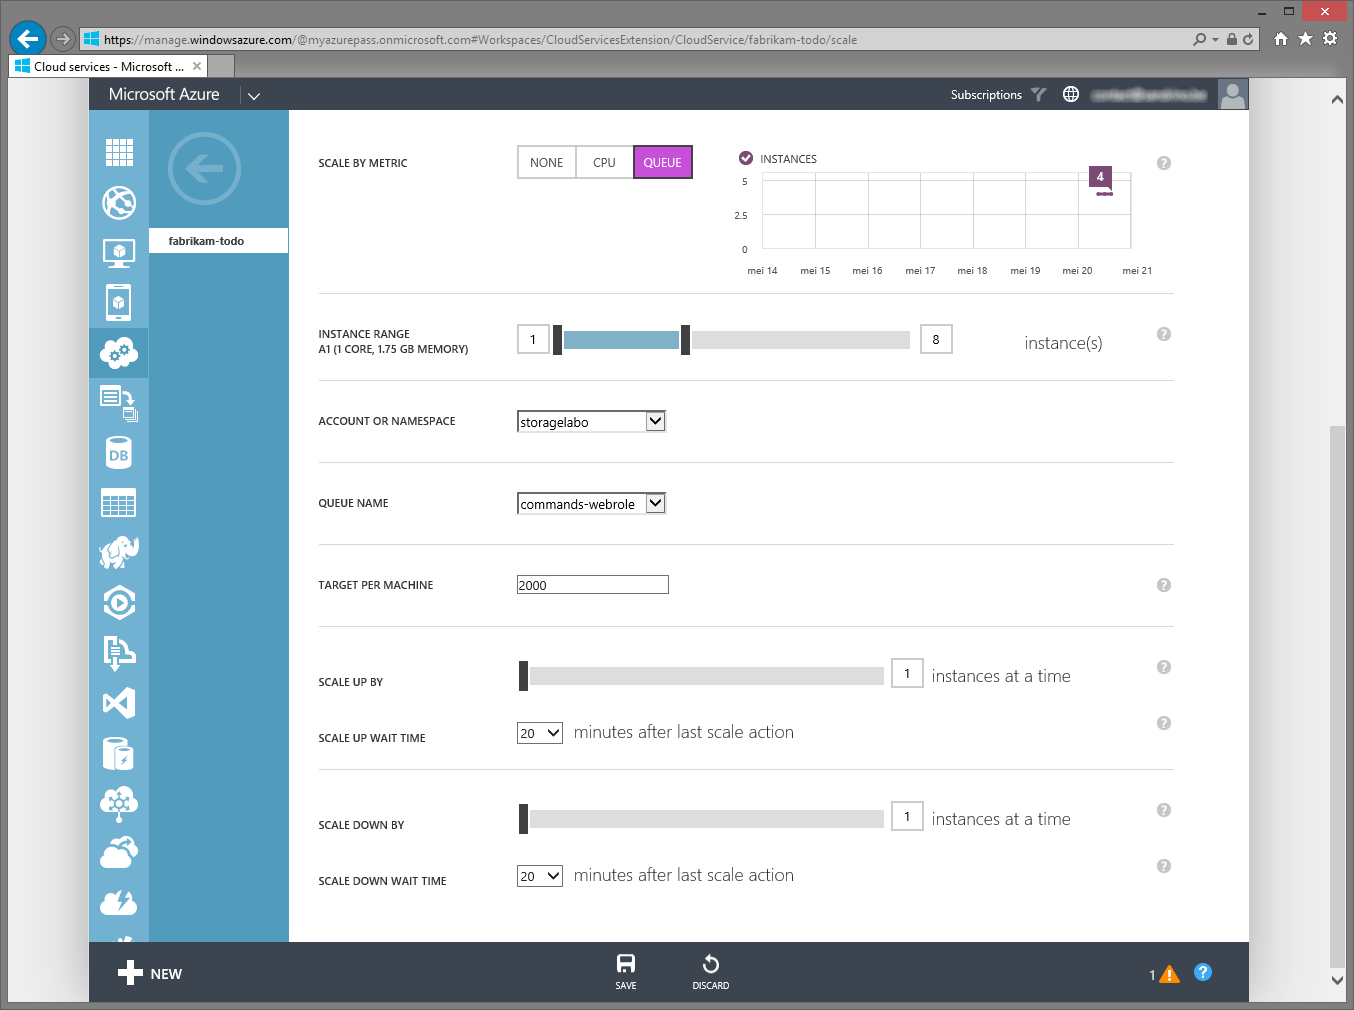The height and width of the screenshot is (1010, 1354).
Task: Show help for Scale Down Wait Time
Action: [x=1164, y=866]
